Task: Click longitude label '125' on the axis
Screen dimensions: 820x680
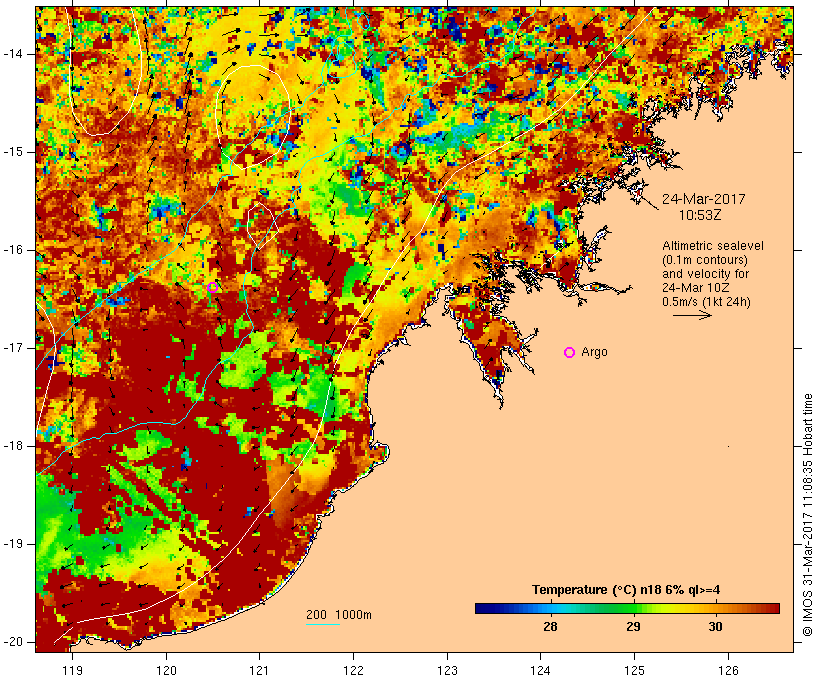Action: tap(634, 671)
